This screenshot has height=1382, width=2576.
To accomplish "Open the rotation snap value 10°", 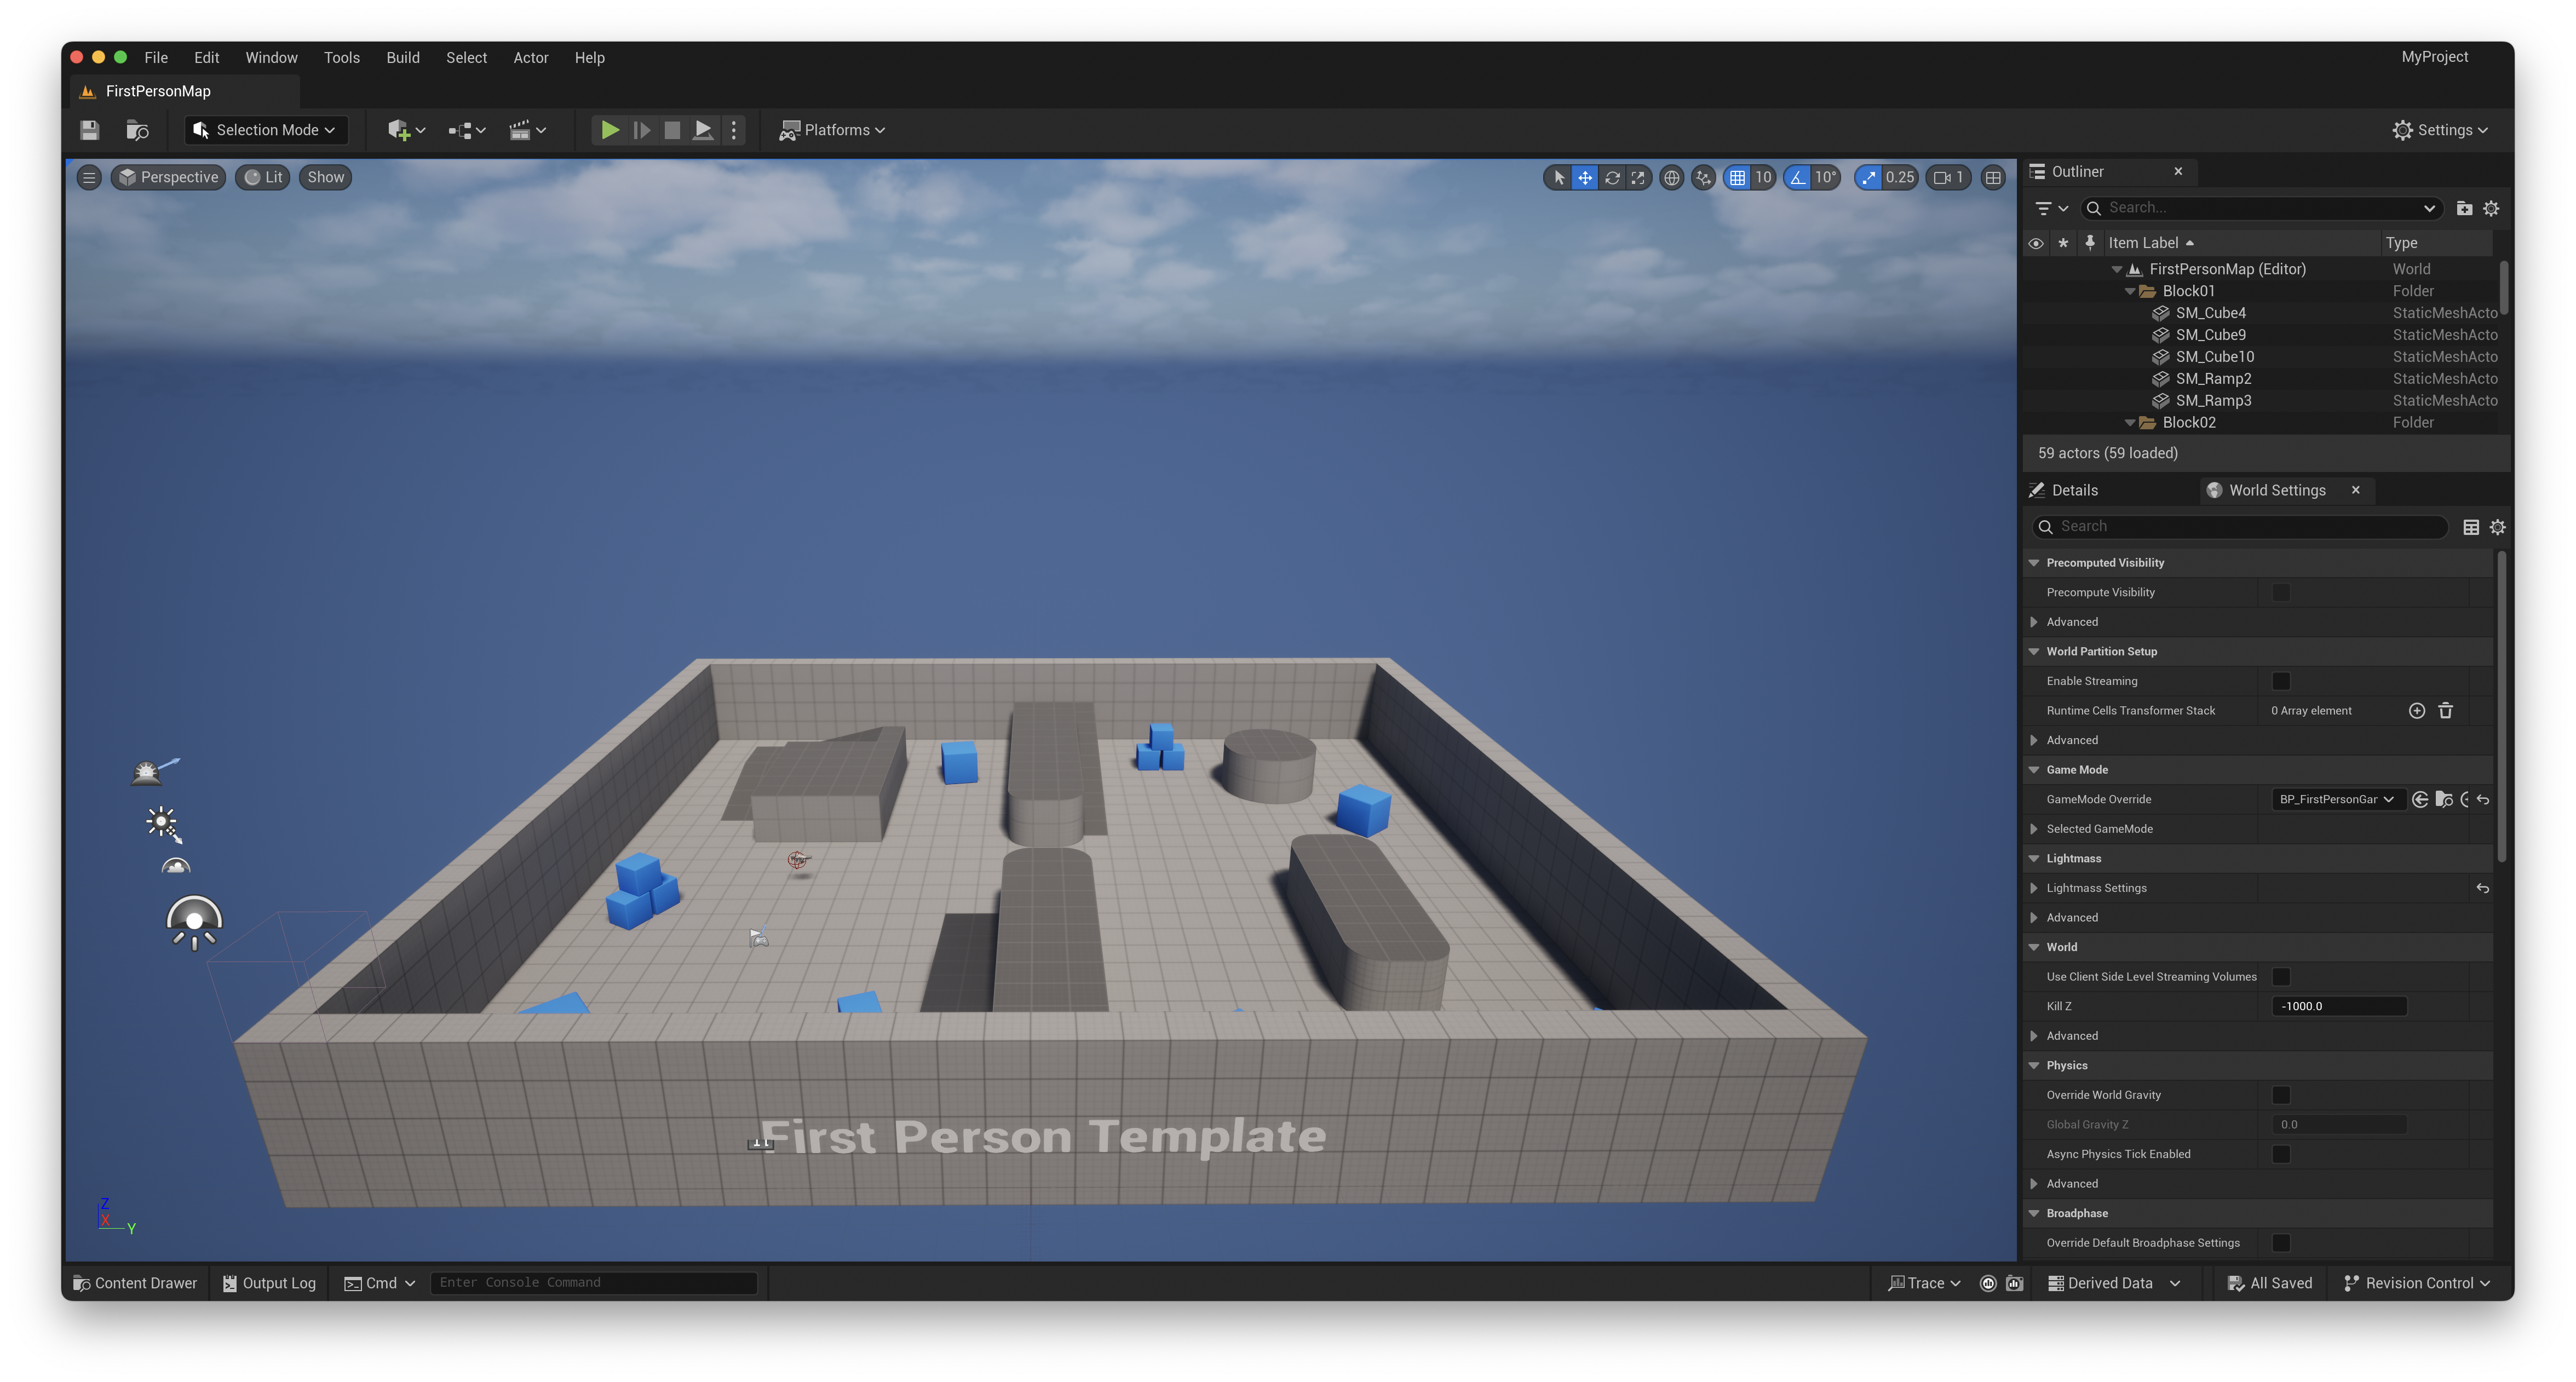I will pyautogui.click(x=1826, y=178).
